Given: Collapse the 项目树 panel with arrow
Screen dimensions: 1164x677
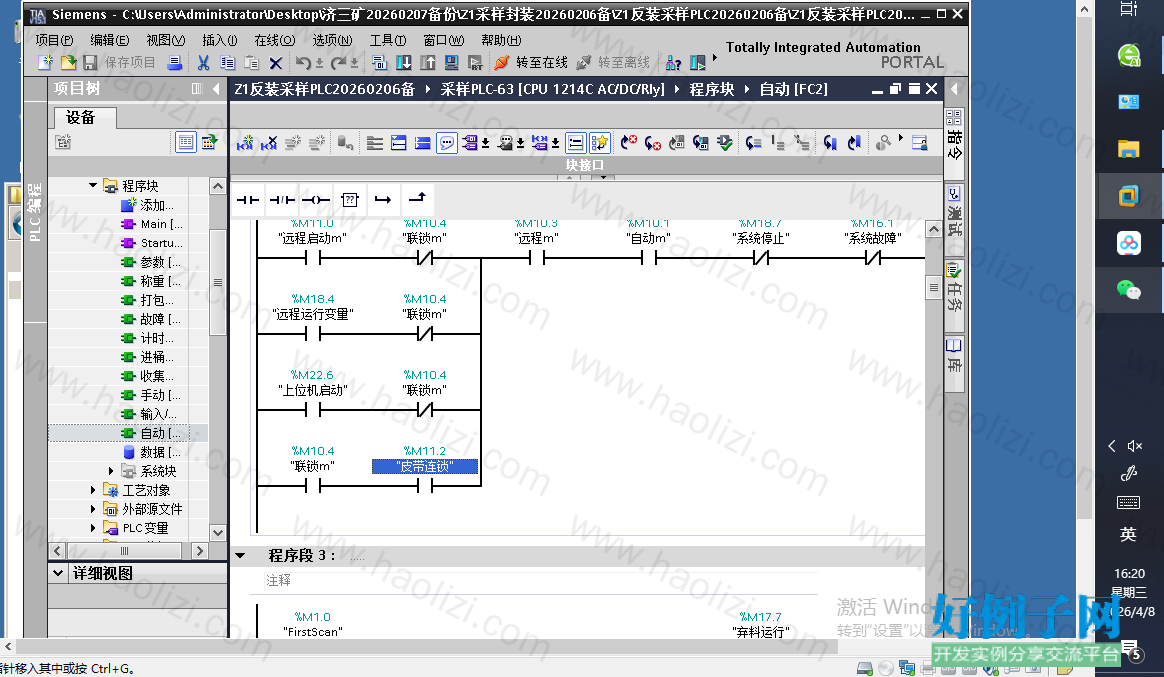Looking at the screenshot, I should [x=216, y=89].
